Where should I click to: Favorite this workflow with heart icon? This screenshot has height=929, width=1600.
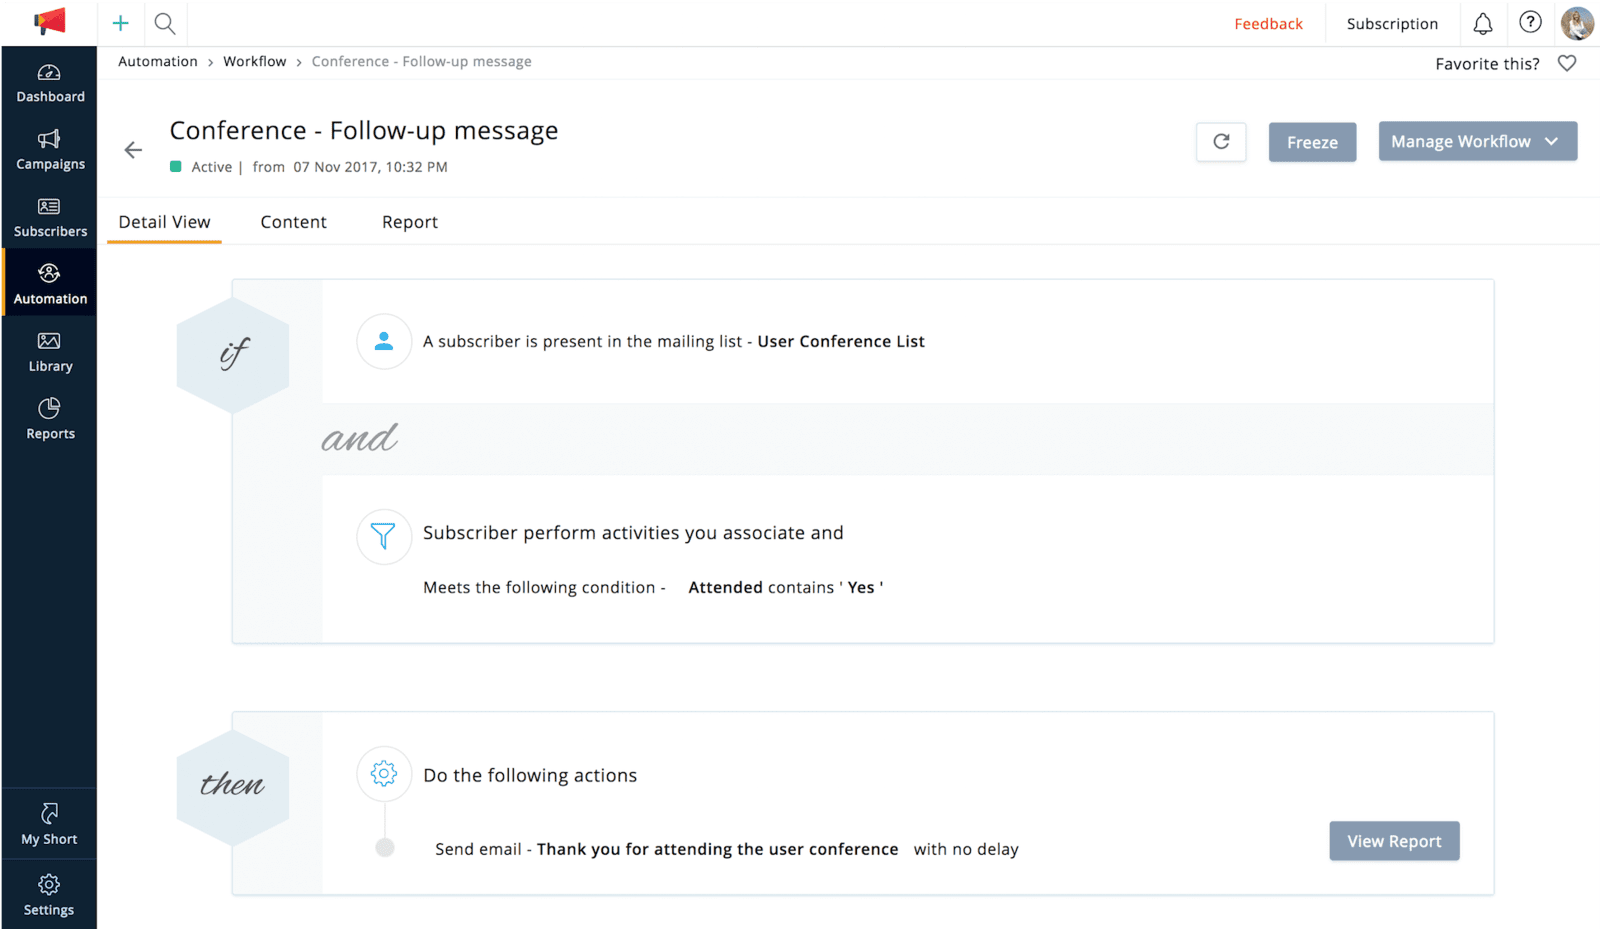[x=1567, y=63]
